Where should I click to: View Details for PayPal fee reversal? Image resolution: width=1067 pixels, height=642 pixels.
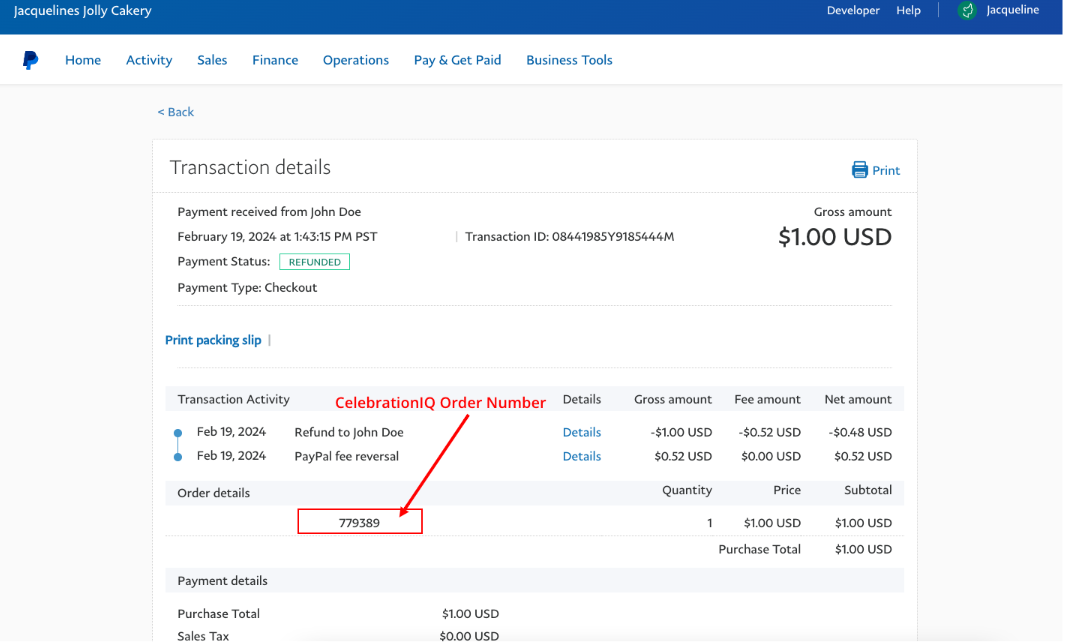pyautogui.click(x=582, y=456)
